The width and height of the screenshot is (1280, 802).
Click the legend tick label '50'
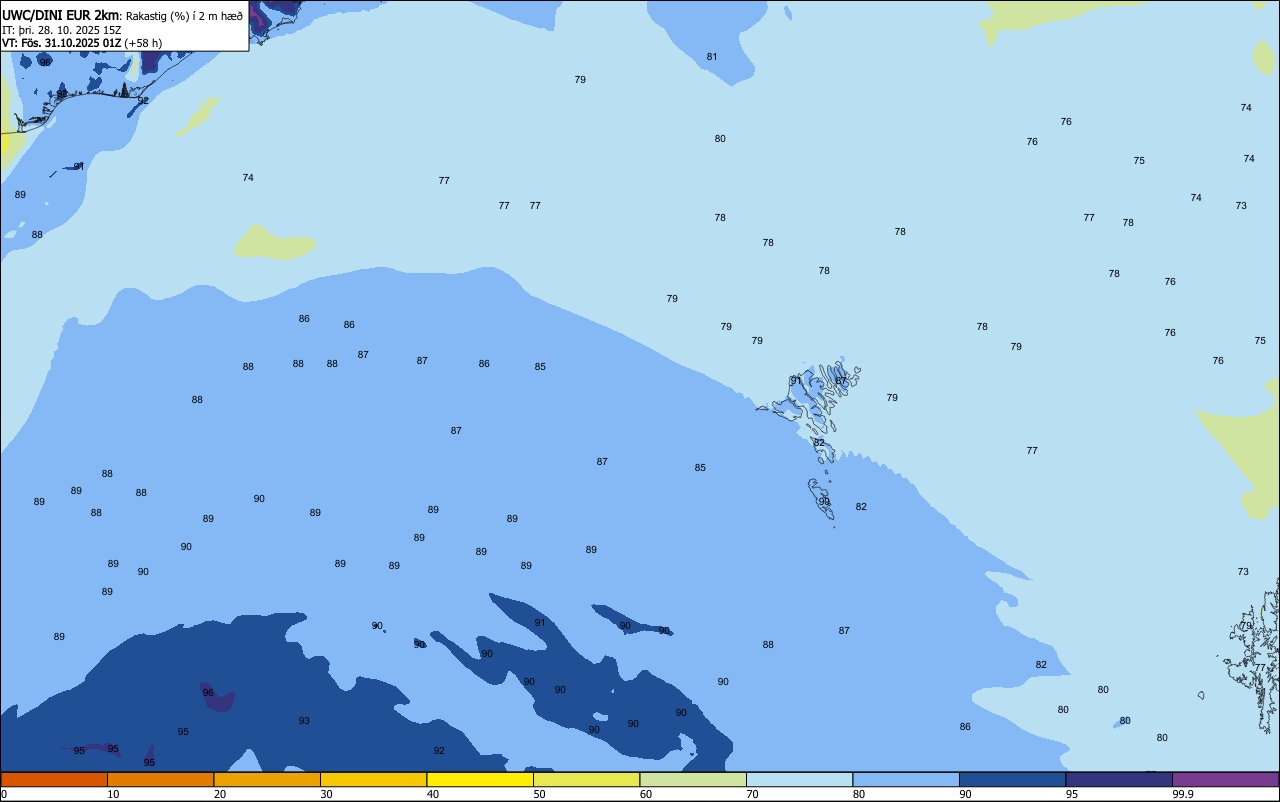[539, 794]
